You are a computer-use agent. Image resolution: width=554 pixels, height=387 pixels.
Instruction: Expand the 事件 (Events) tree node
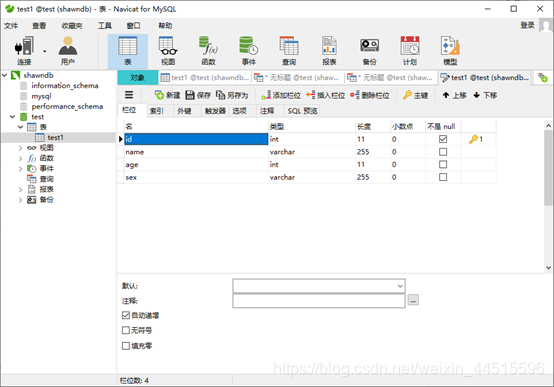(20, 169)
